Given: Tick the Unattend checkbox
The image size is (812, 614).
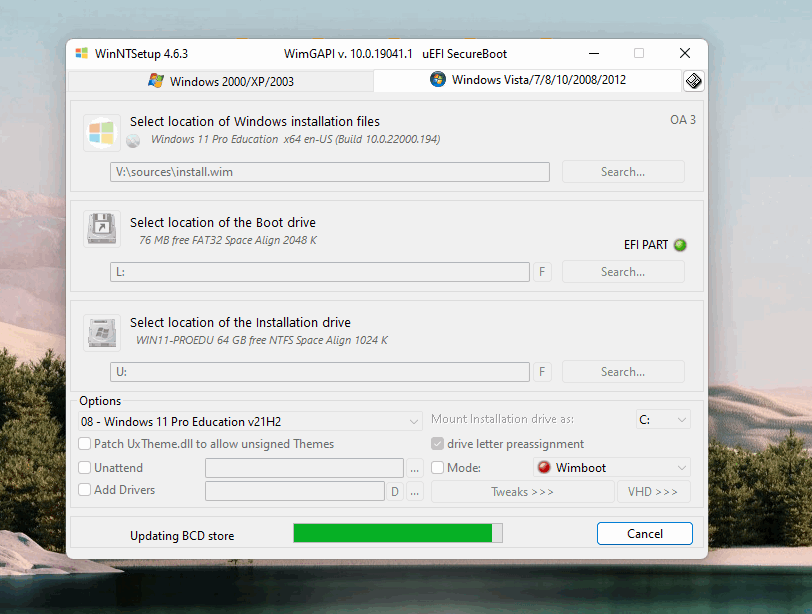Looking at the screenshot, I should (x=84, y=467).
